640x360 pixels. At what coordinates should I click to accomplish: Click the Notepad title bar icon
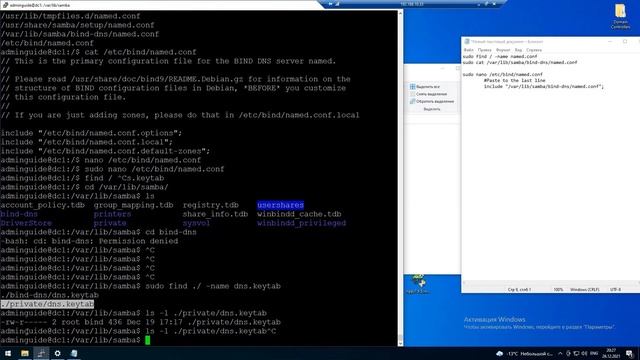(x=467, y=42)
